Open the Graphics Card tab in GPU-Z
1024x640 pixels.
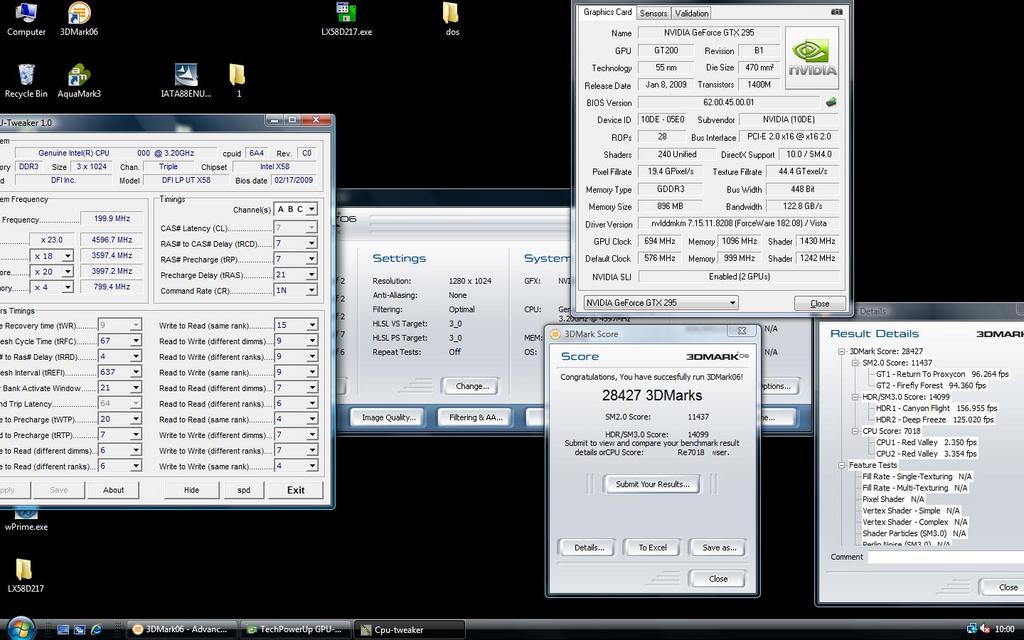[x=607, y=12]
